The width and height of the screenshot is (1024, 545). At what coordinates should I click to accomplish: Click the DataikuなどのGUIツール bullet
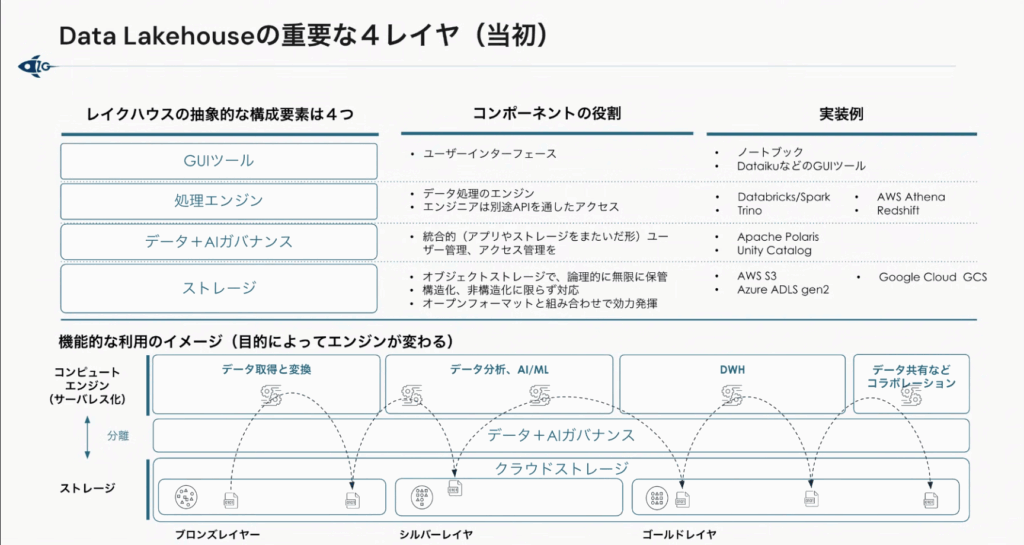pos(801,166)
